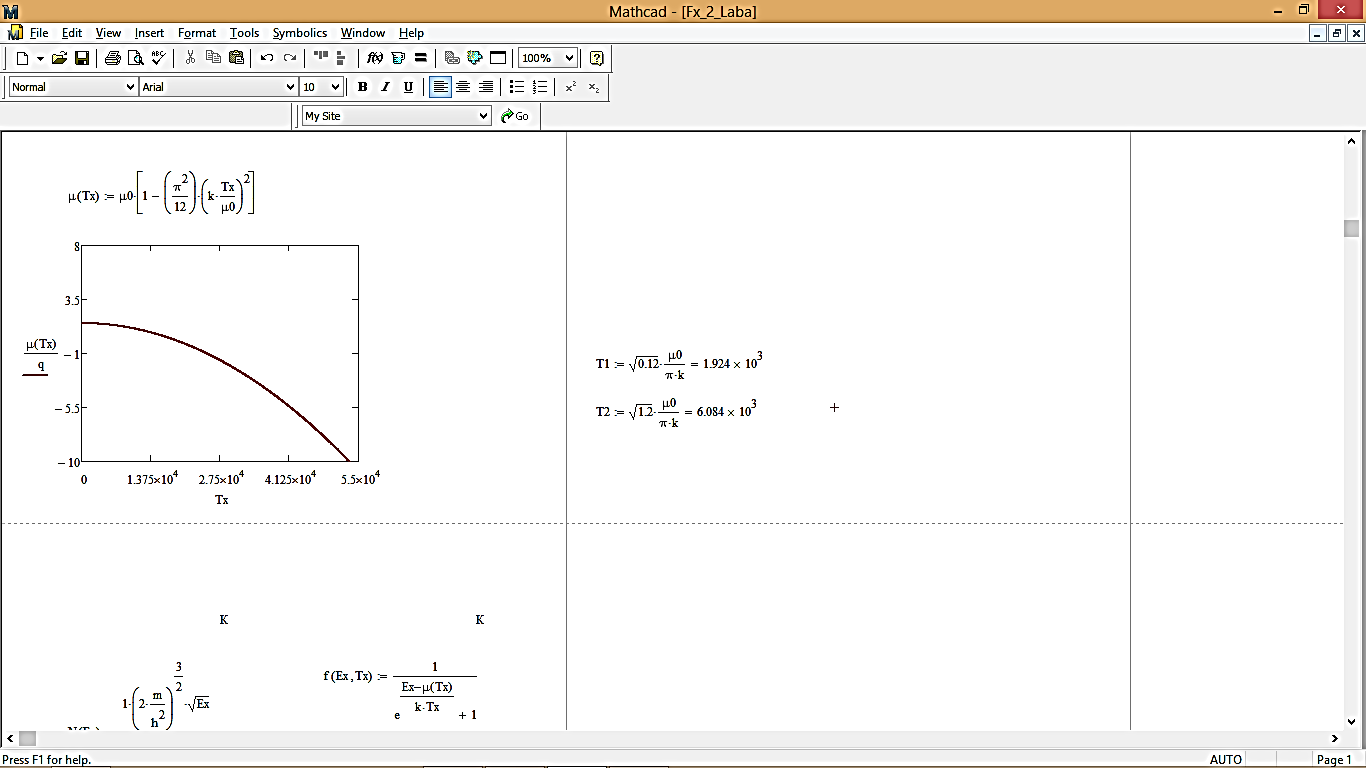Click the horizontal scrollbar right arrow

(x=1336, y=739)
